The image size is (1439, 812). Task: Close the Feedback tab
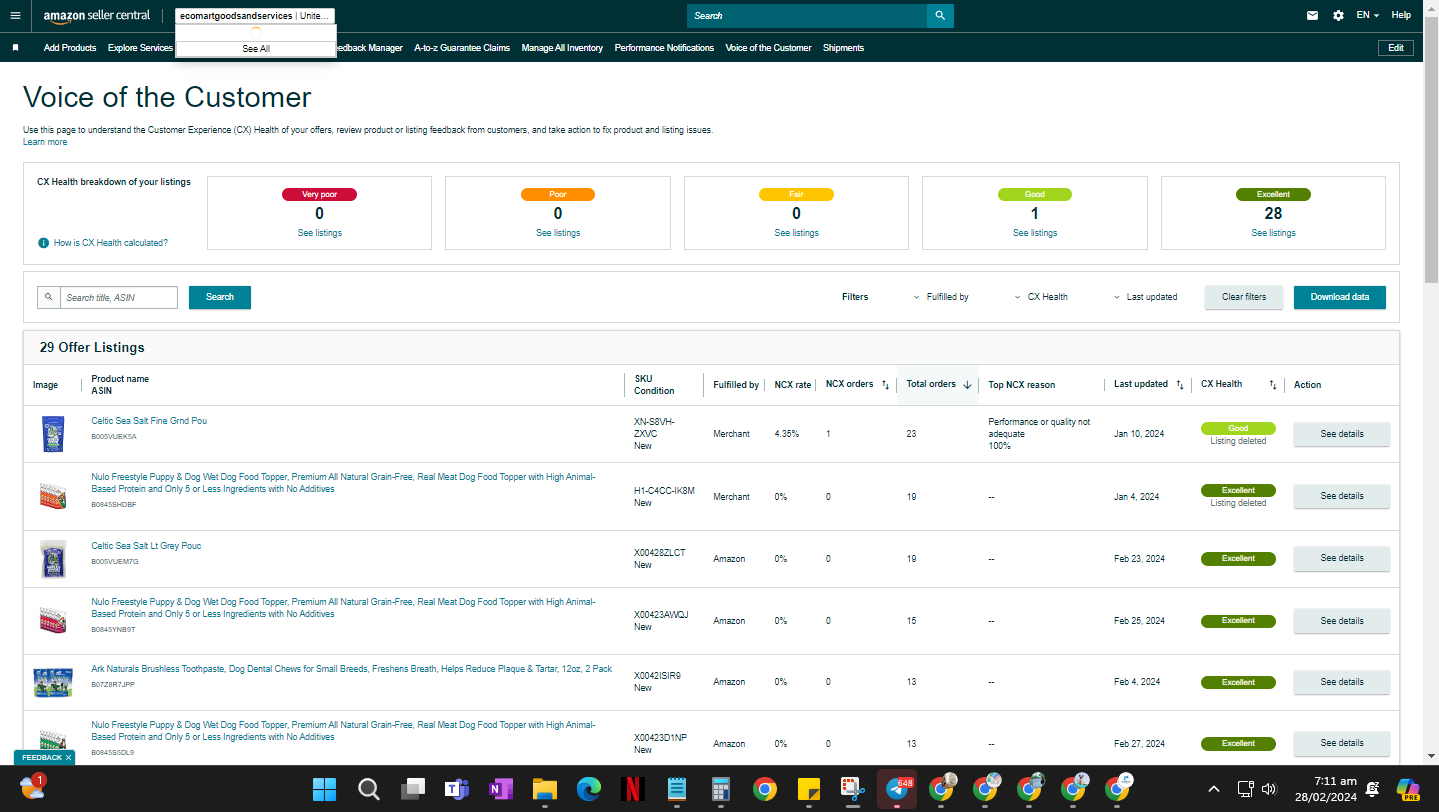click(68, 758)
